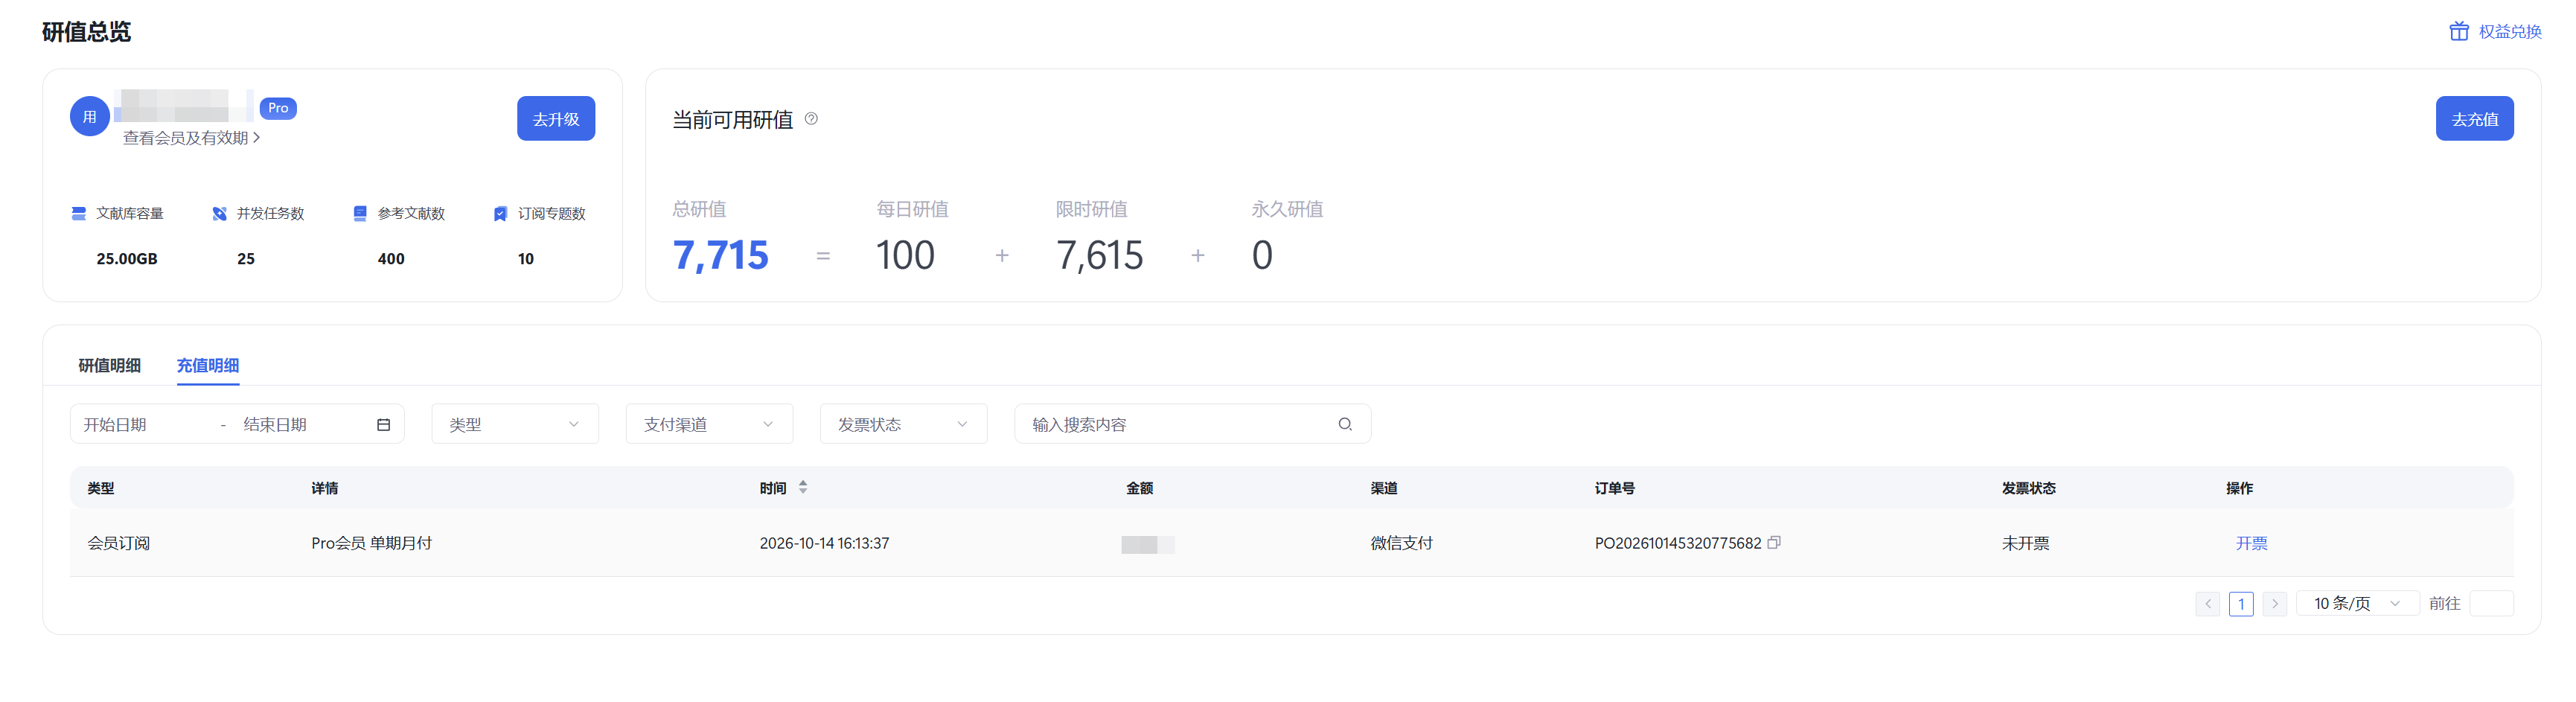Click the 去升级 button

556,119
